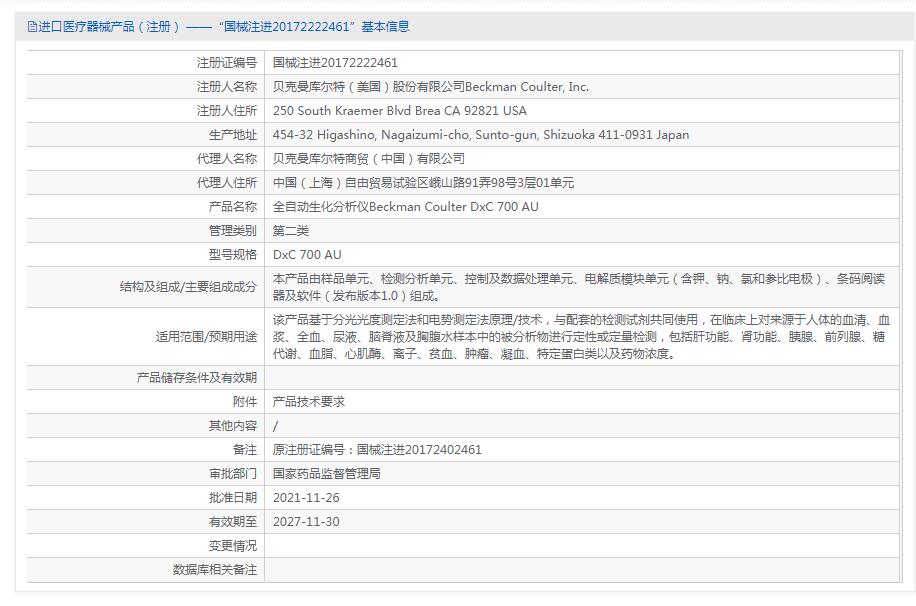Open the "产品技术要求" attachment
This screenshot has height=606, width=916.
pyautogui.click(x=309, y=401)
